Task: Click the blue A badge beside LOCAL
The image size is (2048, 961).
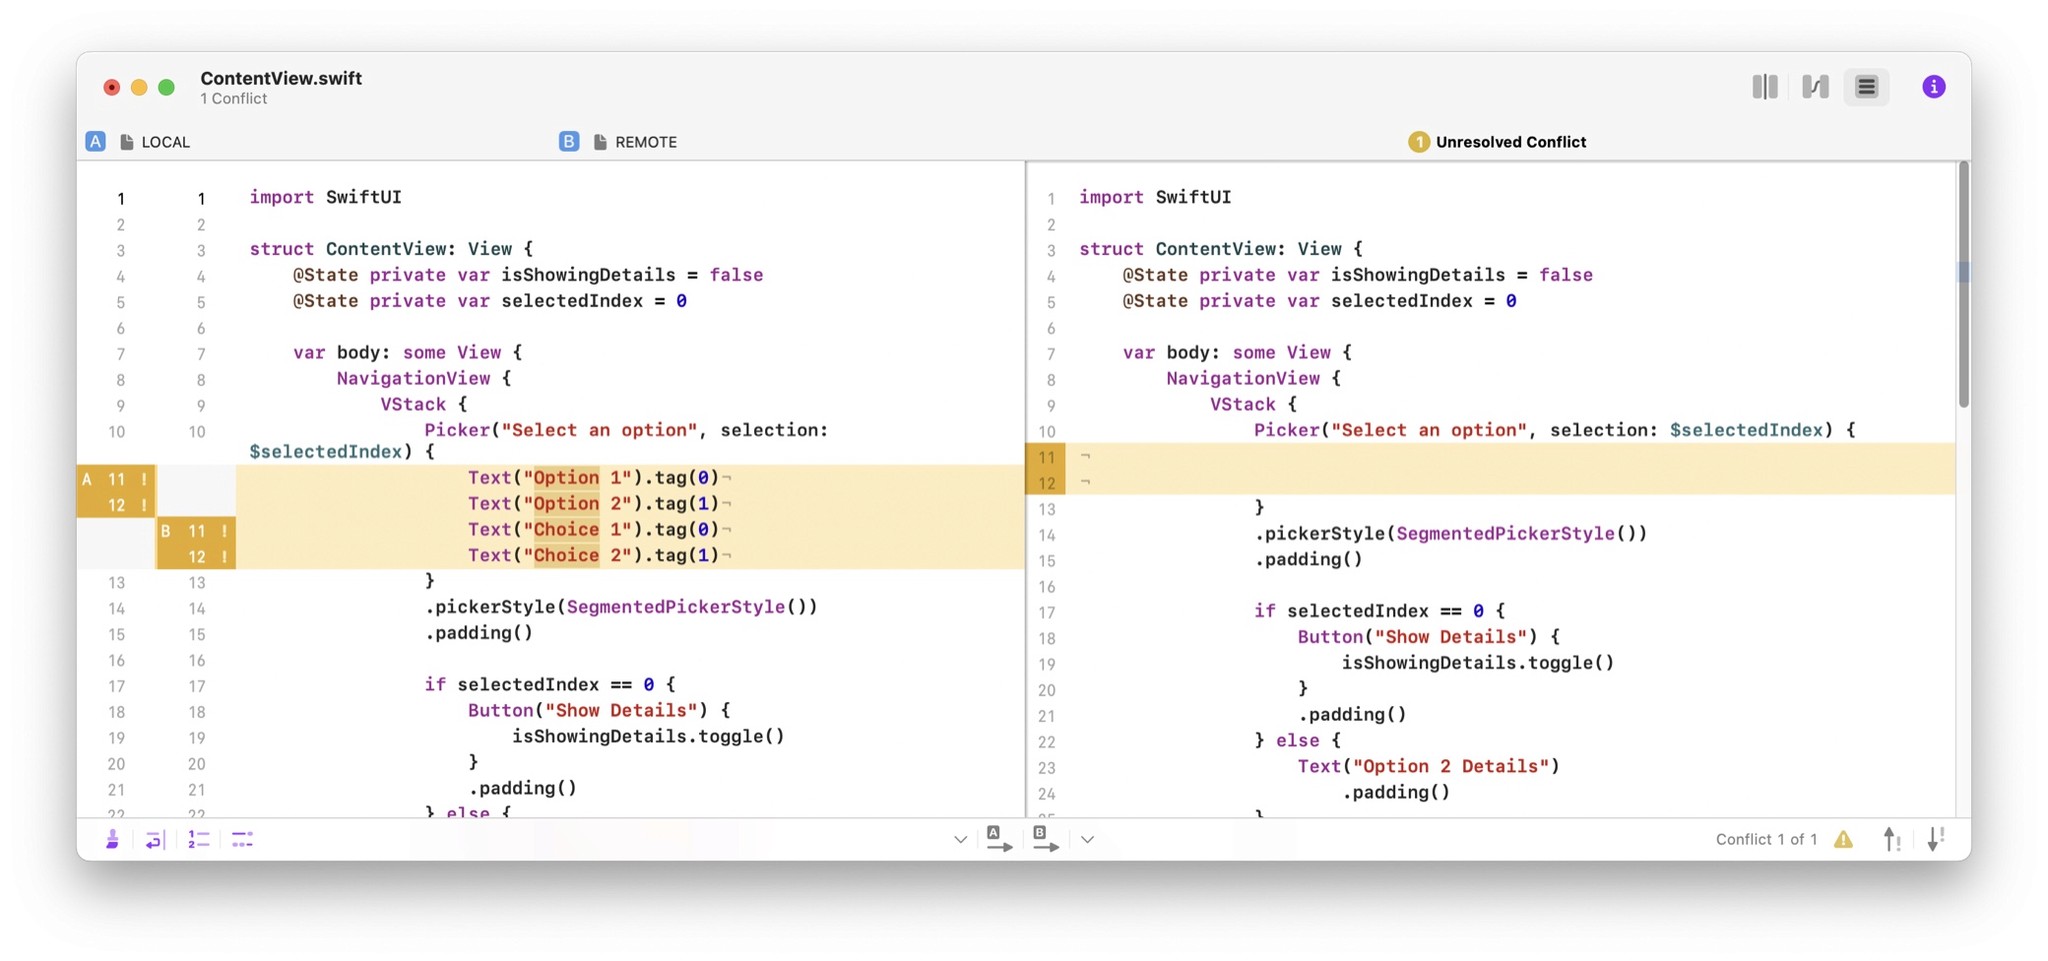Action: tap(95, 141)
